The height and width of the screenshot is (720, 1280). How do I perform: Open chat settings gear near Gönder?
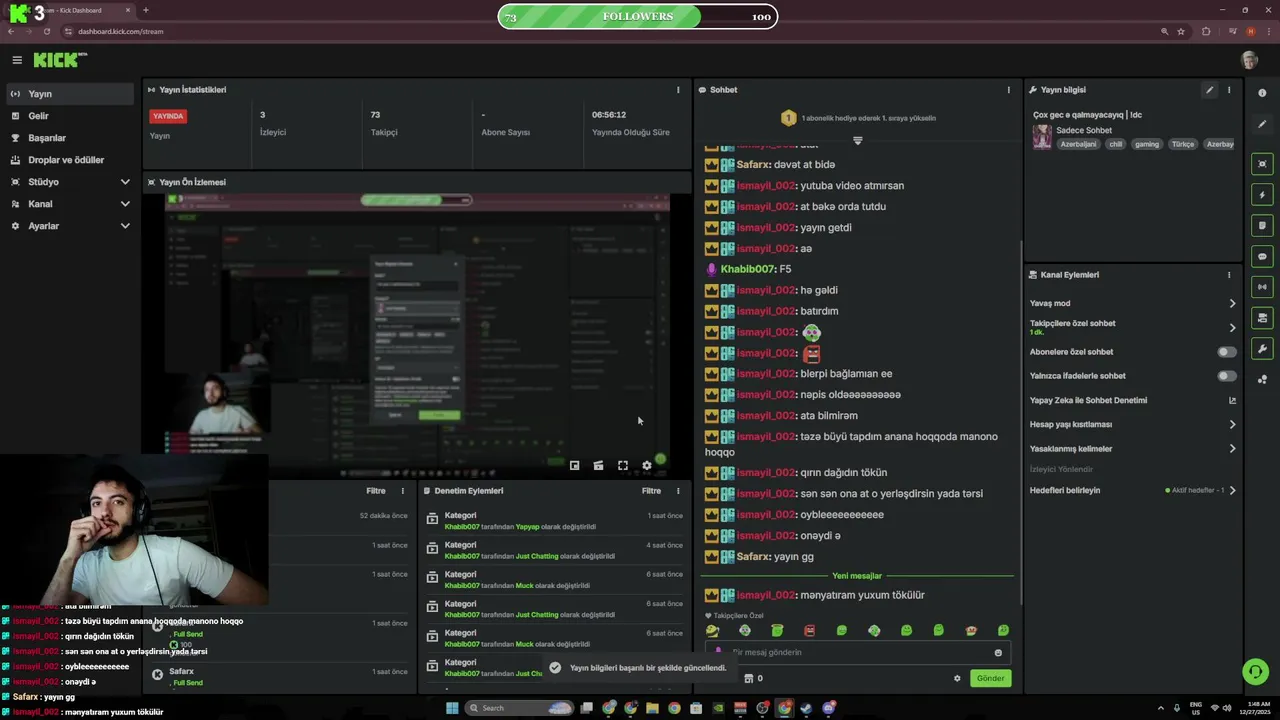(957, 678)
